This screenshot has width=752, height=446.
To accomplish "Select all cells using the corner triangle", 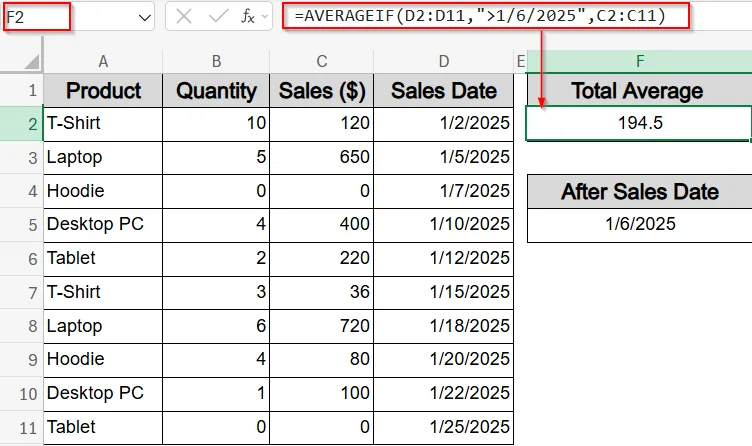I will 31,61.
